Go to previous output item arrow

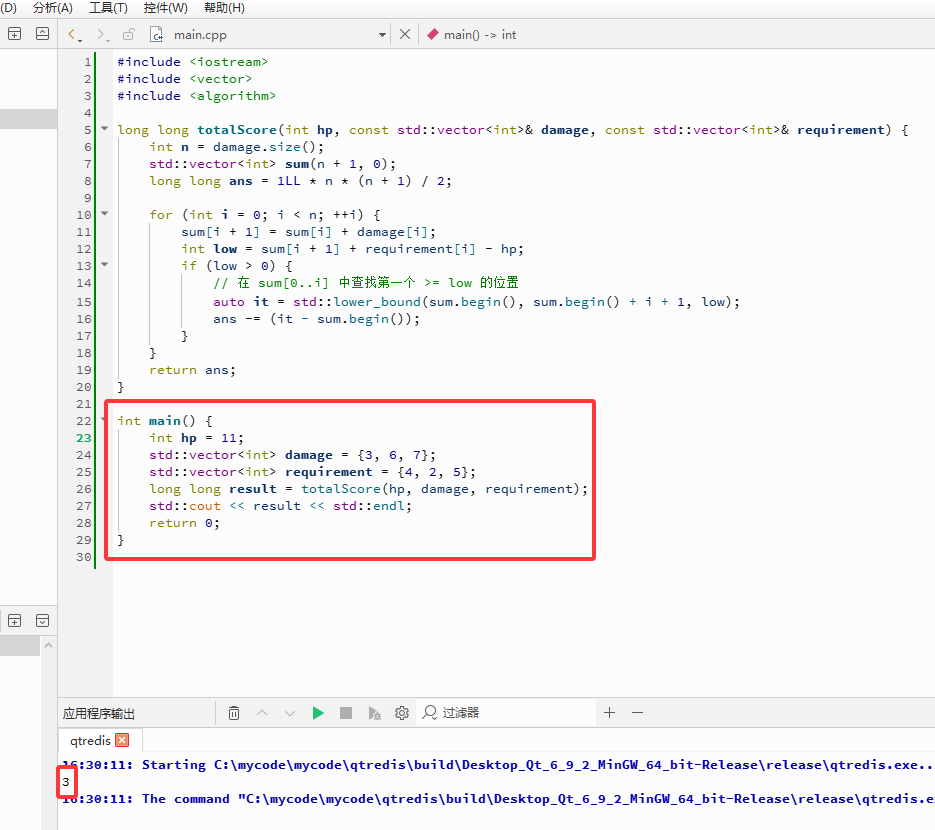[262, 713]
